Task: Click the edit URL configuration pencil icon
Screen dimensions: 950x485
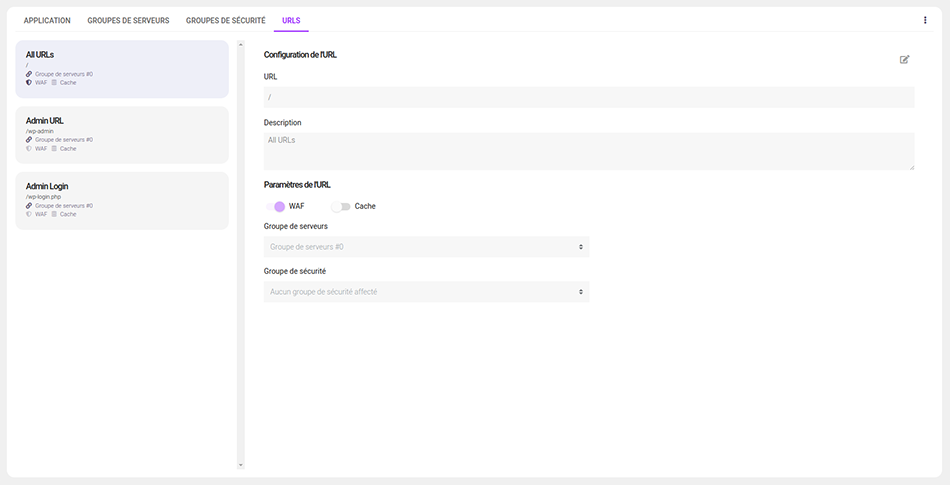Action: 904,60
